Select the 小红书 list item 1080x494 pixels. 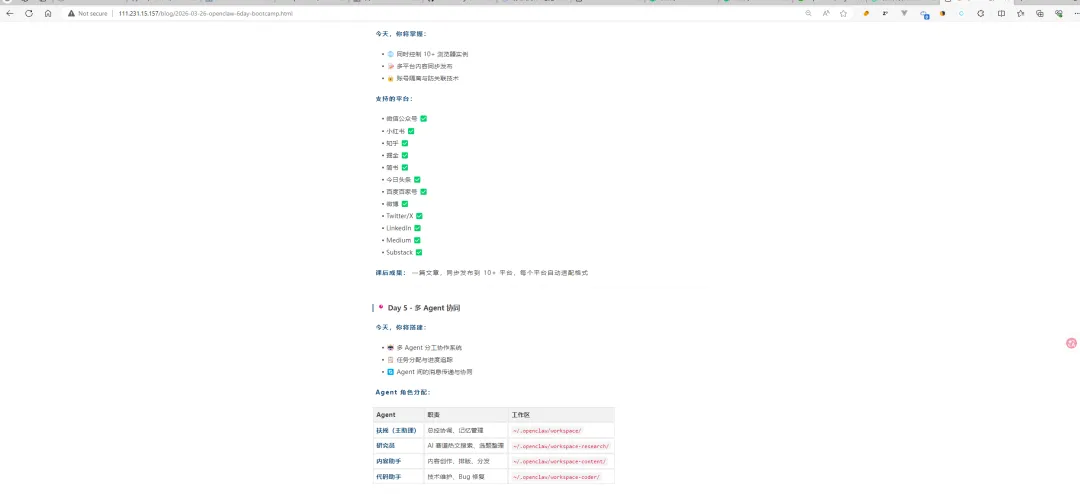pos(399,131)
